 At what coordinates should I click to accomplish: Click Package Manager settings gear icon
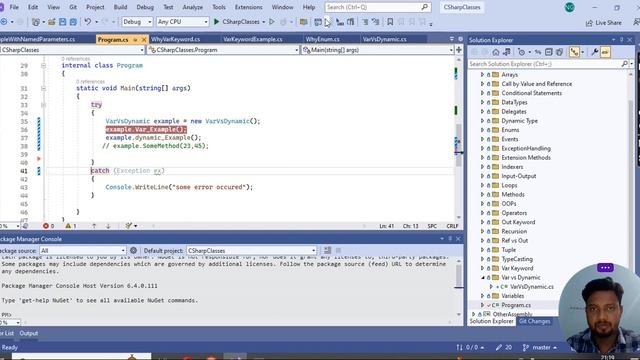pos(133,251)
